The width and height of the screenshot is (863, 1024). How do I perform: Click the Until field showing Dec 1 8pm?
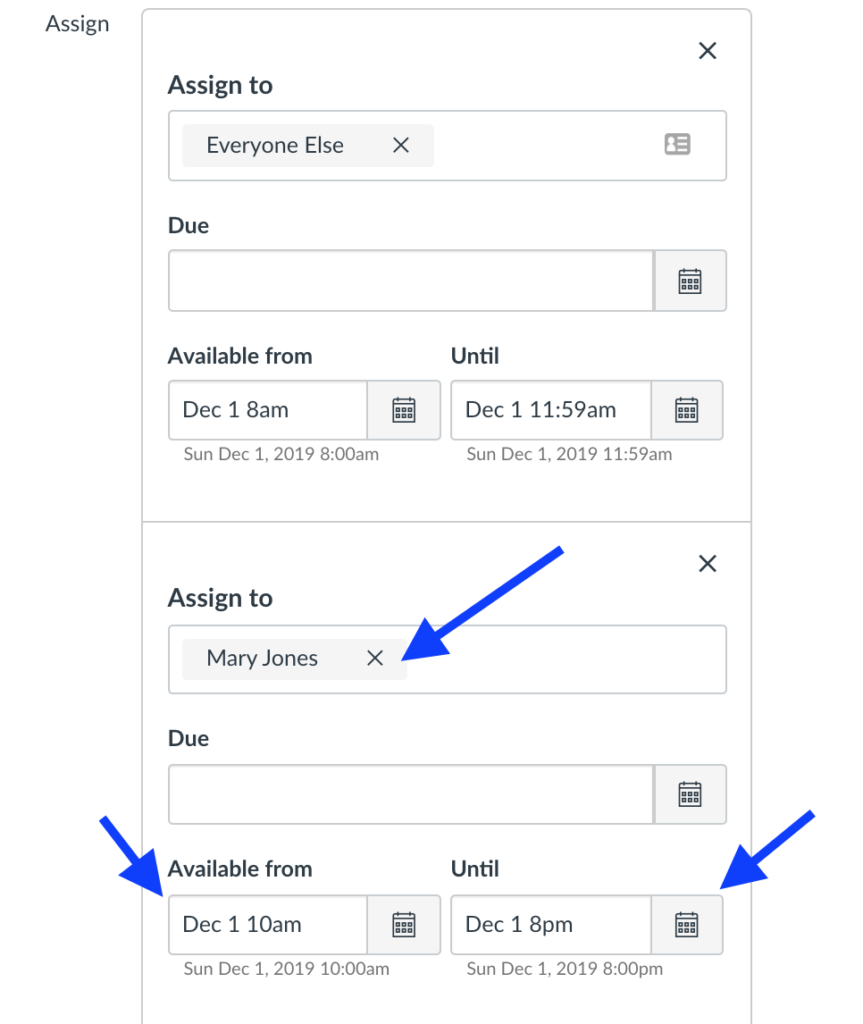(551, 924)
